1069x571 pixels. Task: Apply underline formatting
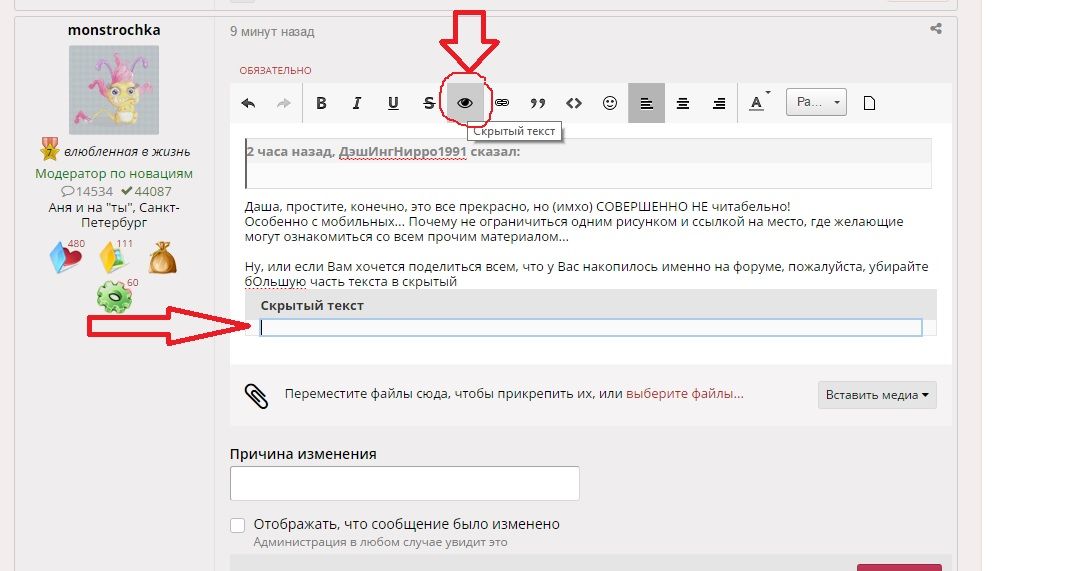click(393, 103)
